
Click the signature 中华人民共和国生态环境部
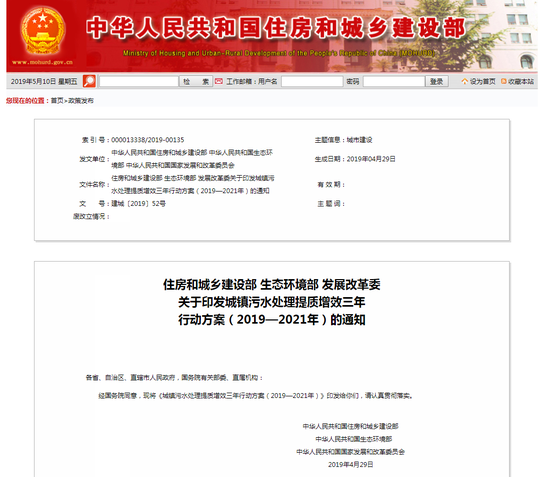[354, 439]
